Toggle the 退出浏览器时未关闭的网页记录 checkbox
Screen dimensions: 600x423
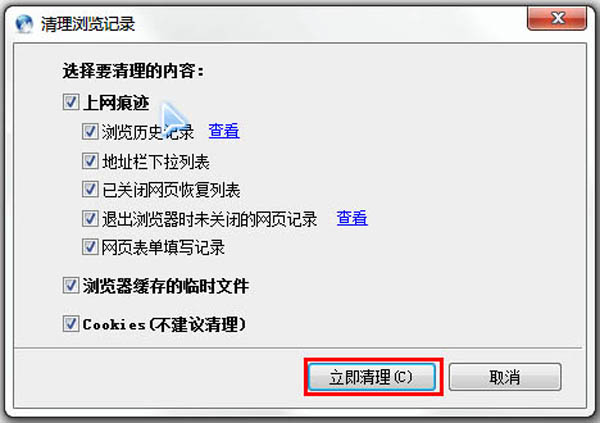pos(90,219)
